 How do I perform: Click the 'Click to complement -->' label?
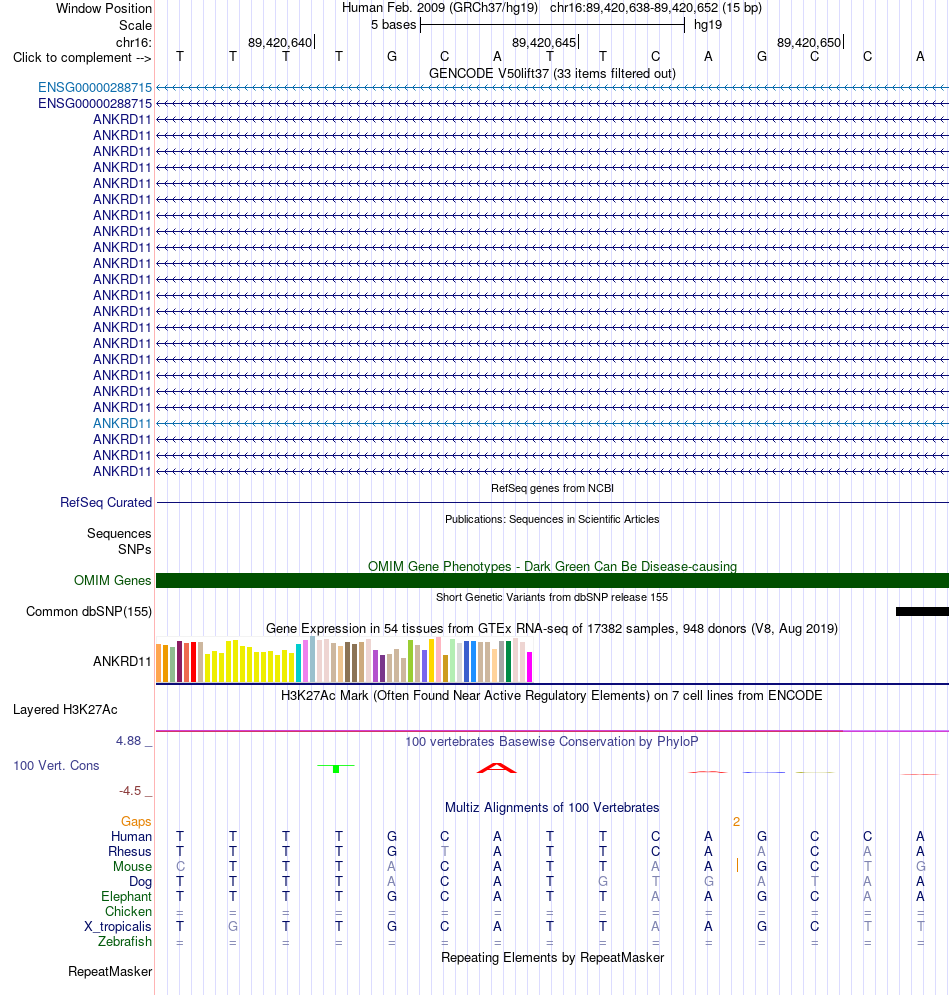pyautogui.click(x=82, y=58)
